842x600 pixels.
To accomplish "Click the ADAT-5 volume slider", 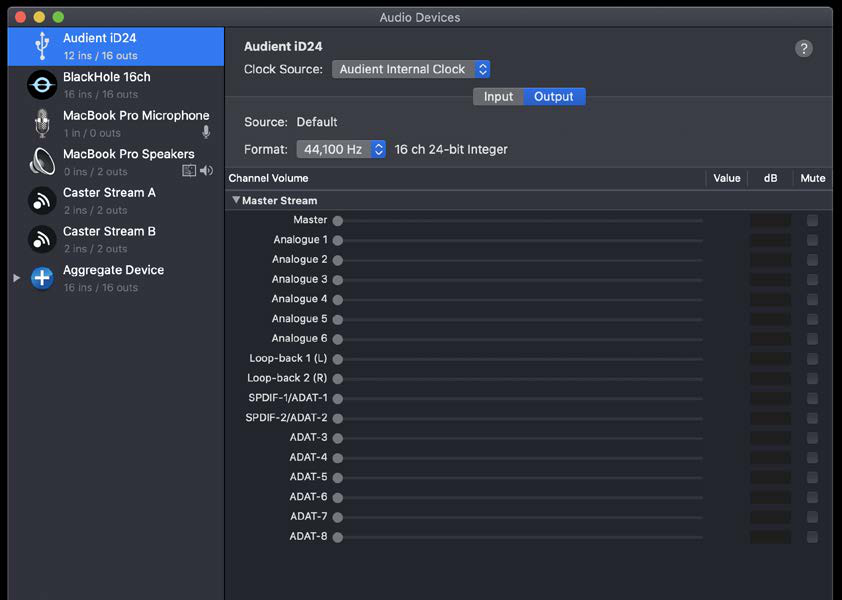I will point(518,478).
